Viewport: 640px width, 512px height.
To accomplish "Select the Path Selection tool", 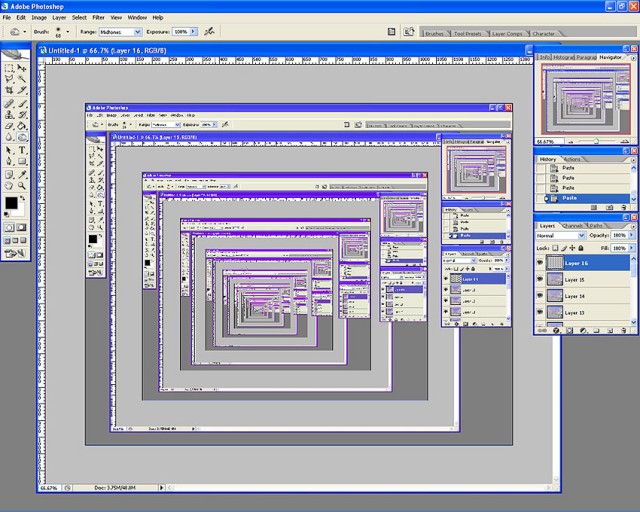I will tap(9, 150).
